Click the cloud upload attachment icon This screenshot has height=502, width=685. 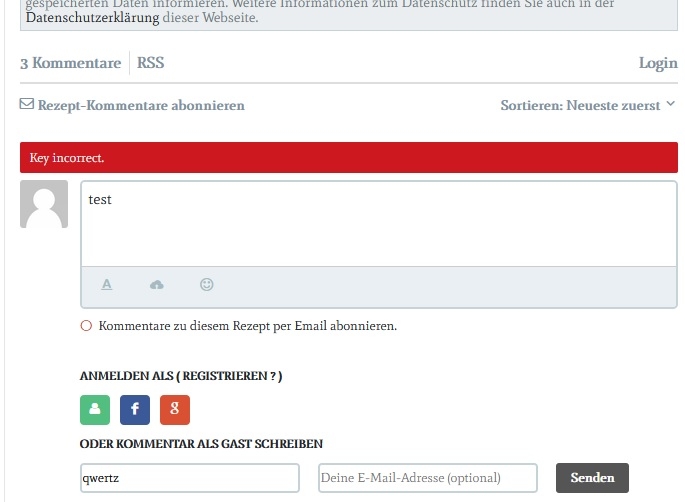pos(156,285)
